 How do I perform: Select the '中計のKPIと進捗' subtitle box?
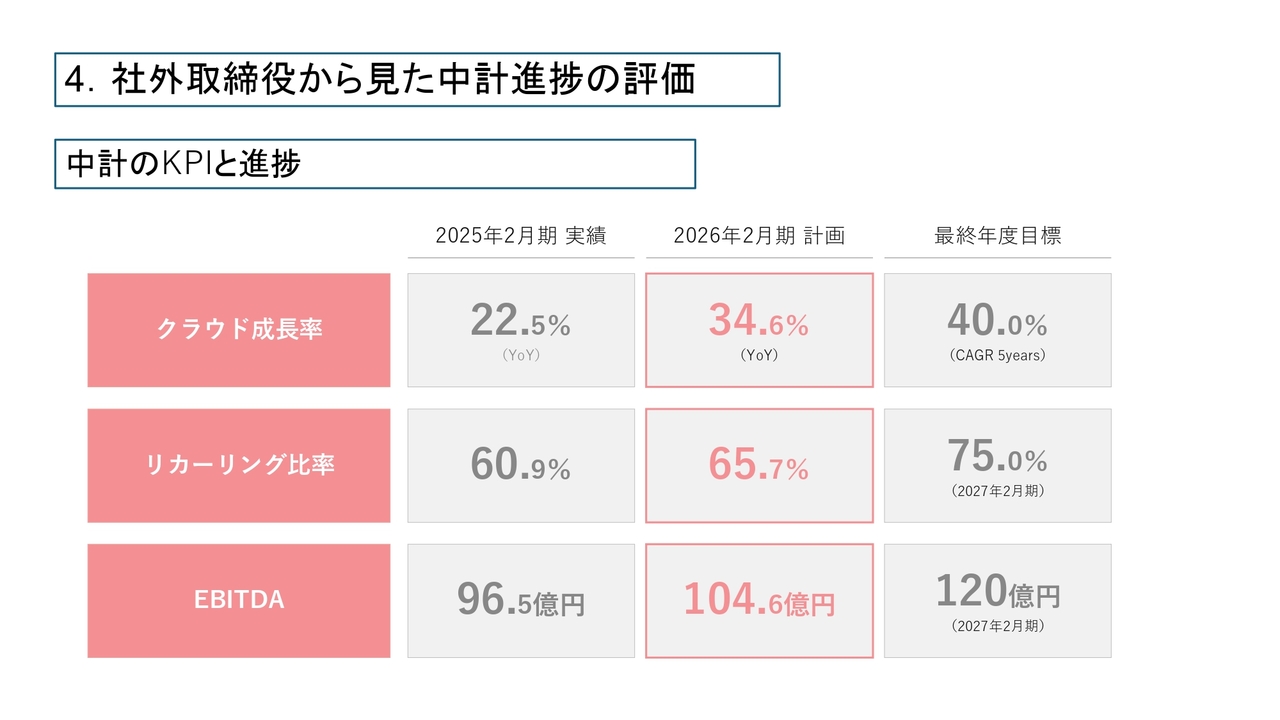click(x=184, y=165)
